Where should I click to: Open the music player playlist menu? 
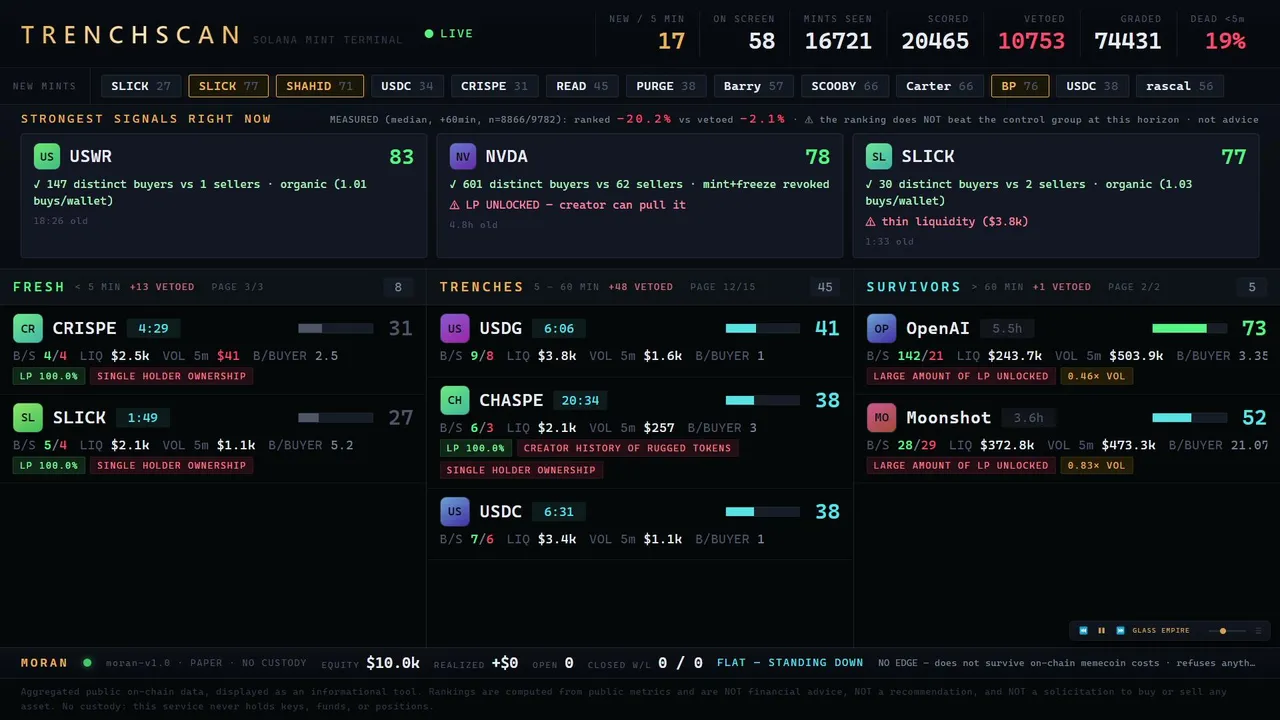pos(1258,631)
